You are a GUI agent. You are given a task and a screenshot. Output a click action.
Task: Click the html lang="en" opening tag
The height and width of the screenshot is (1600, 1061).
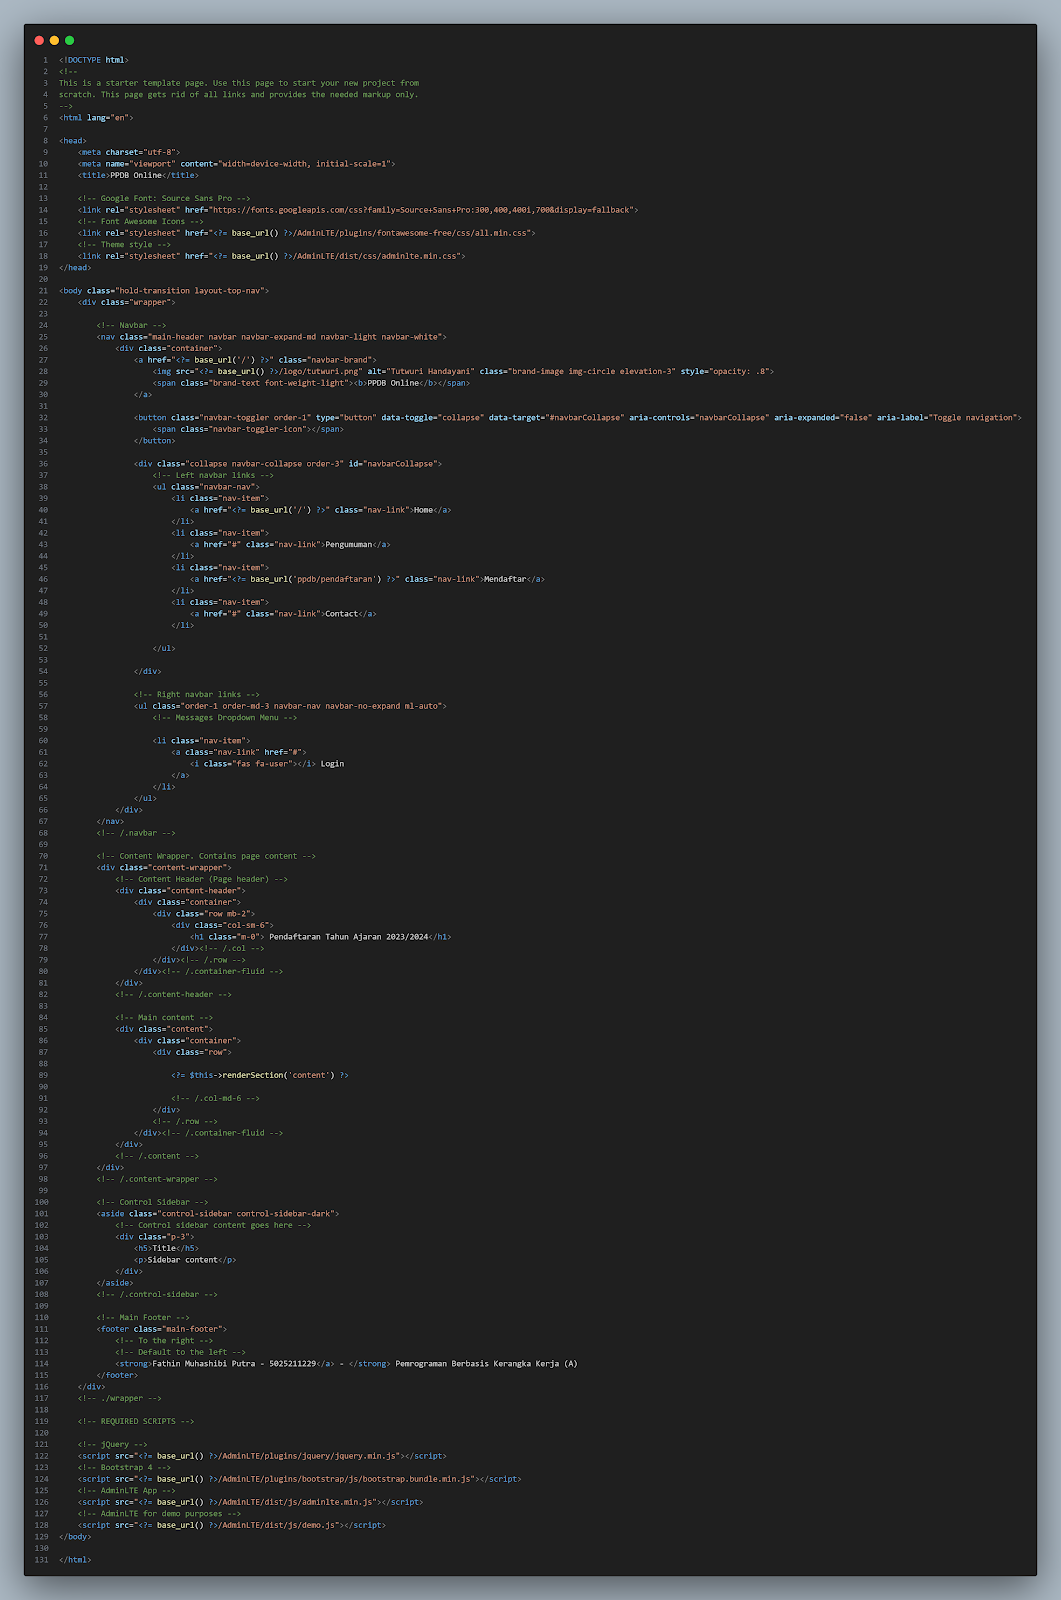pos(96,117)
